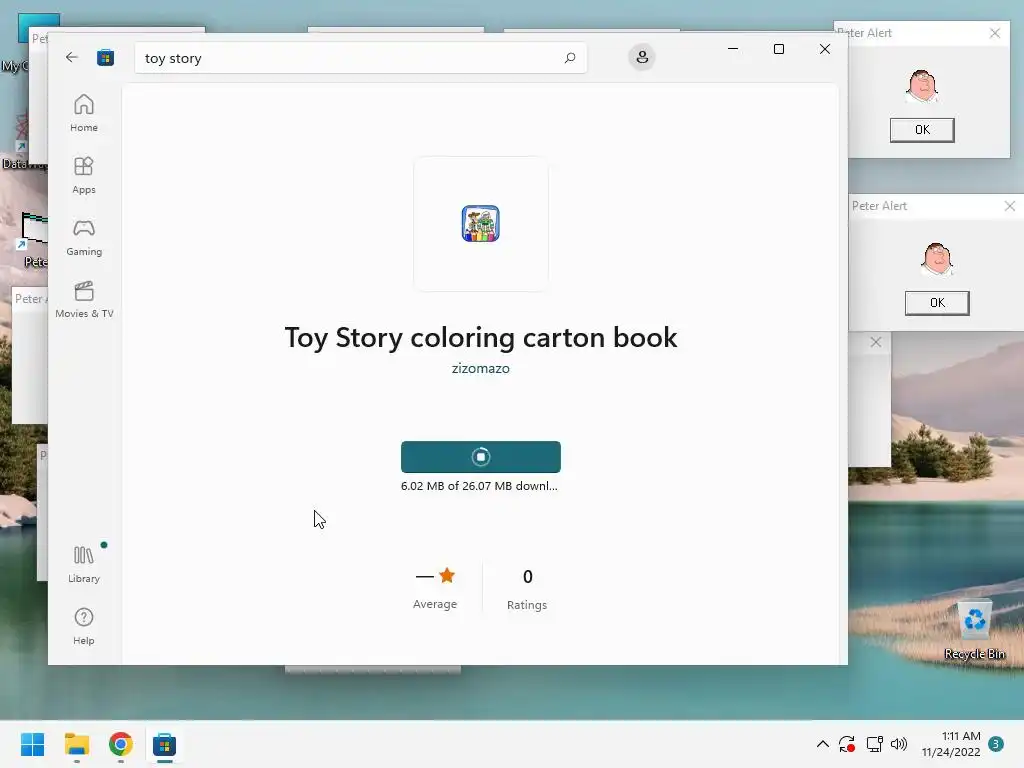Image resolution: width=1024 pixels, height=768 pixels.
Task: Click the Toy Story app icon thumbnail
Action: (481, 223)
